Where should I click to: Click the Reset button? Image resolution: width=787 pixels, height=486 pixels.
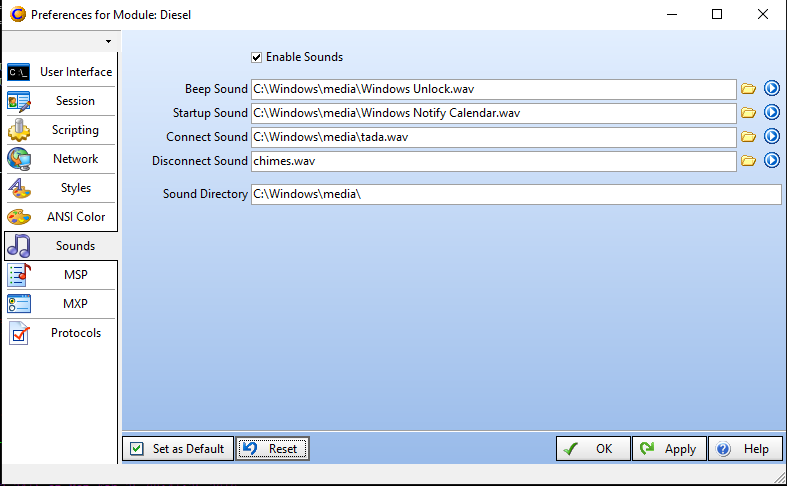[273, 448]
